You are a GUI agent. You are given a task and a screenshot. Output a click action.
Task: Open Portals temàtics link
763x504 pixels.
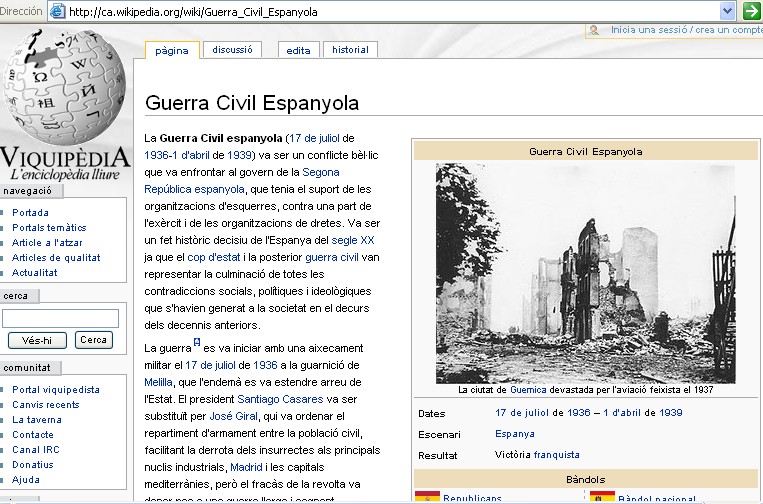pos(49,228)
